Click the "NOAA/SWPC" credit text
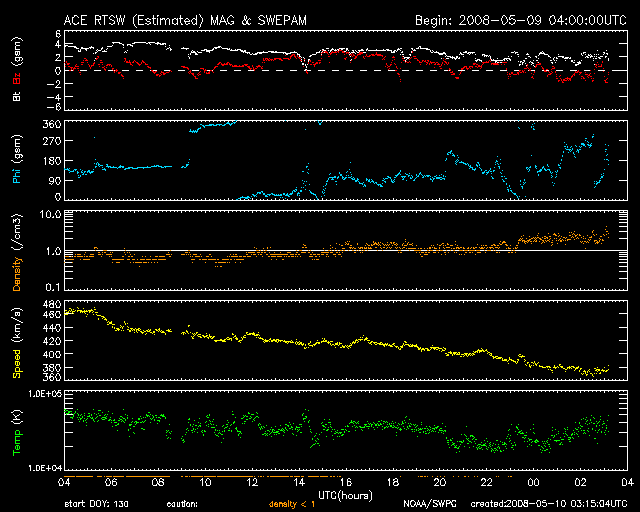 [430, 504]
